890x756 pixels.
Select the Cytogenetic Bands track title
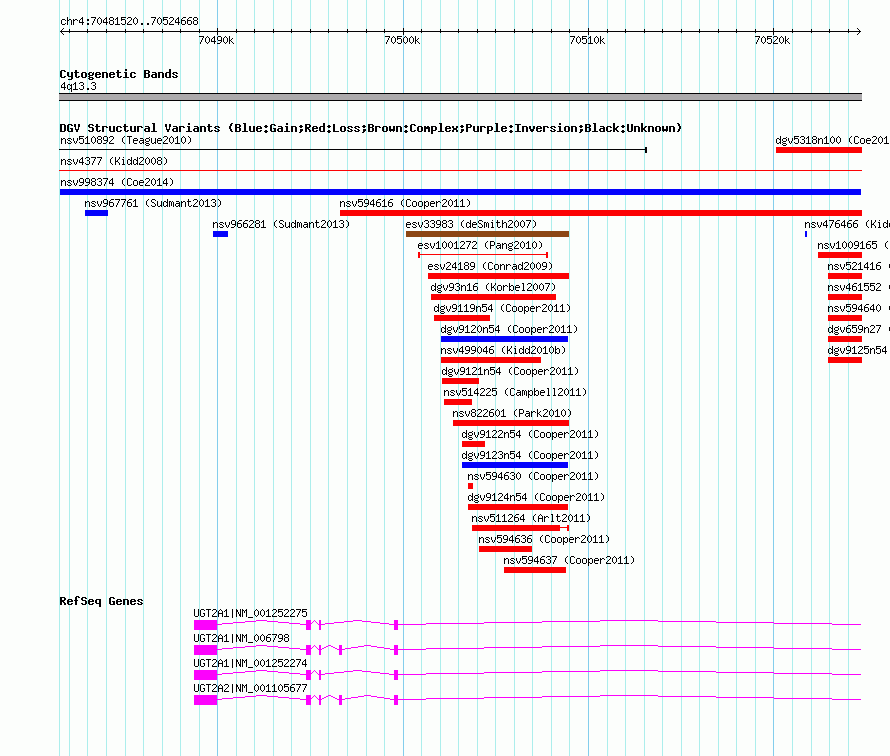pos(118,74)
